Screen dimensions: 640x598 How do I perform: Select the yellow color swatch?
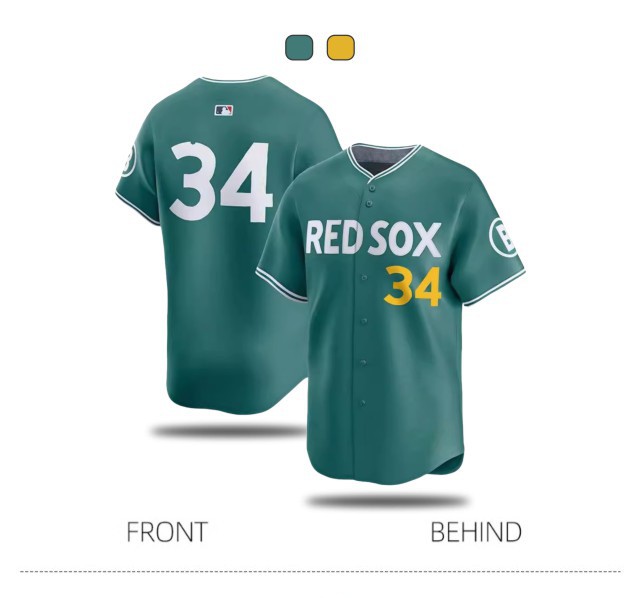[340, 47]
